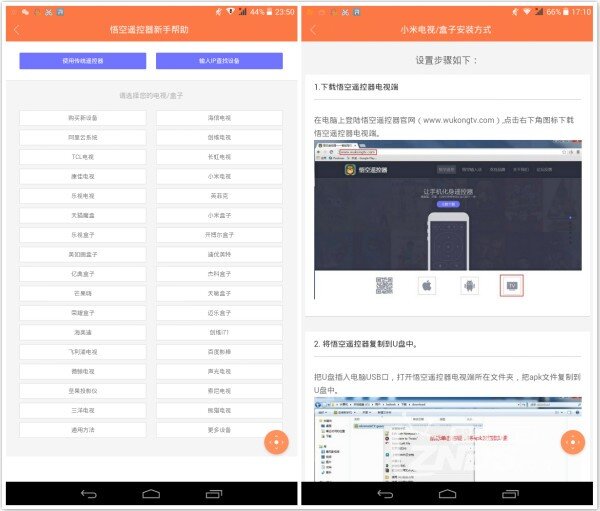Screen dimensions: 600x511
Task: Open floating remote button on right screen
Action: [x=572, y=442]
